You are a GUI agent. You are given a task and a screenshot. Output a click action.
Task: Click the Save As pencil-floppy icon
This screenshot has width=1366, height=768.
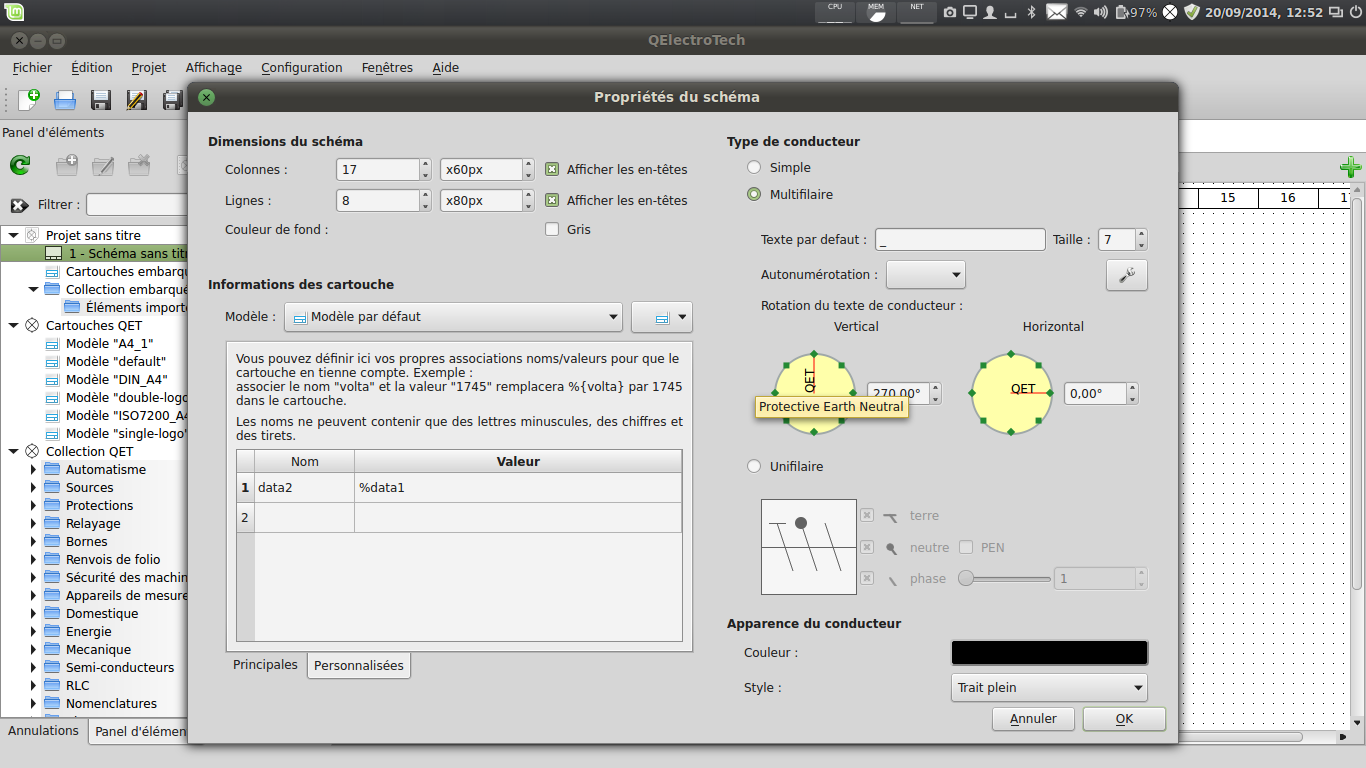point(137,99)
